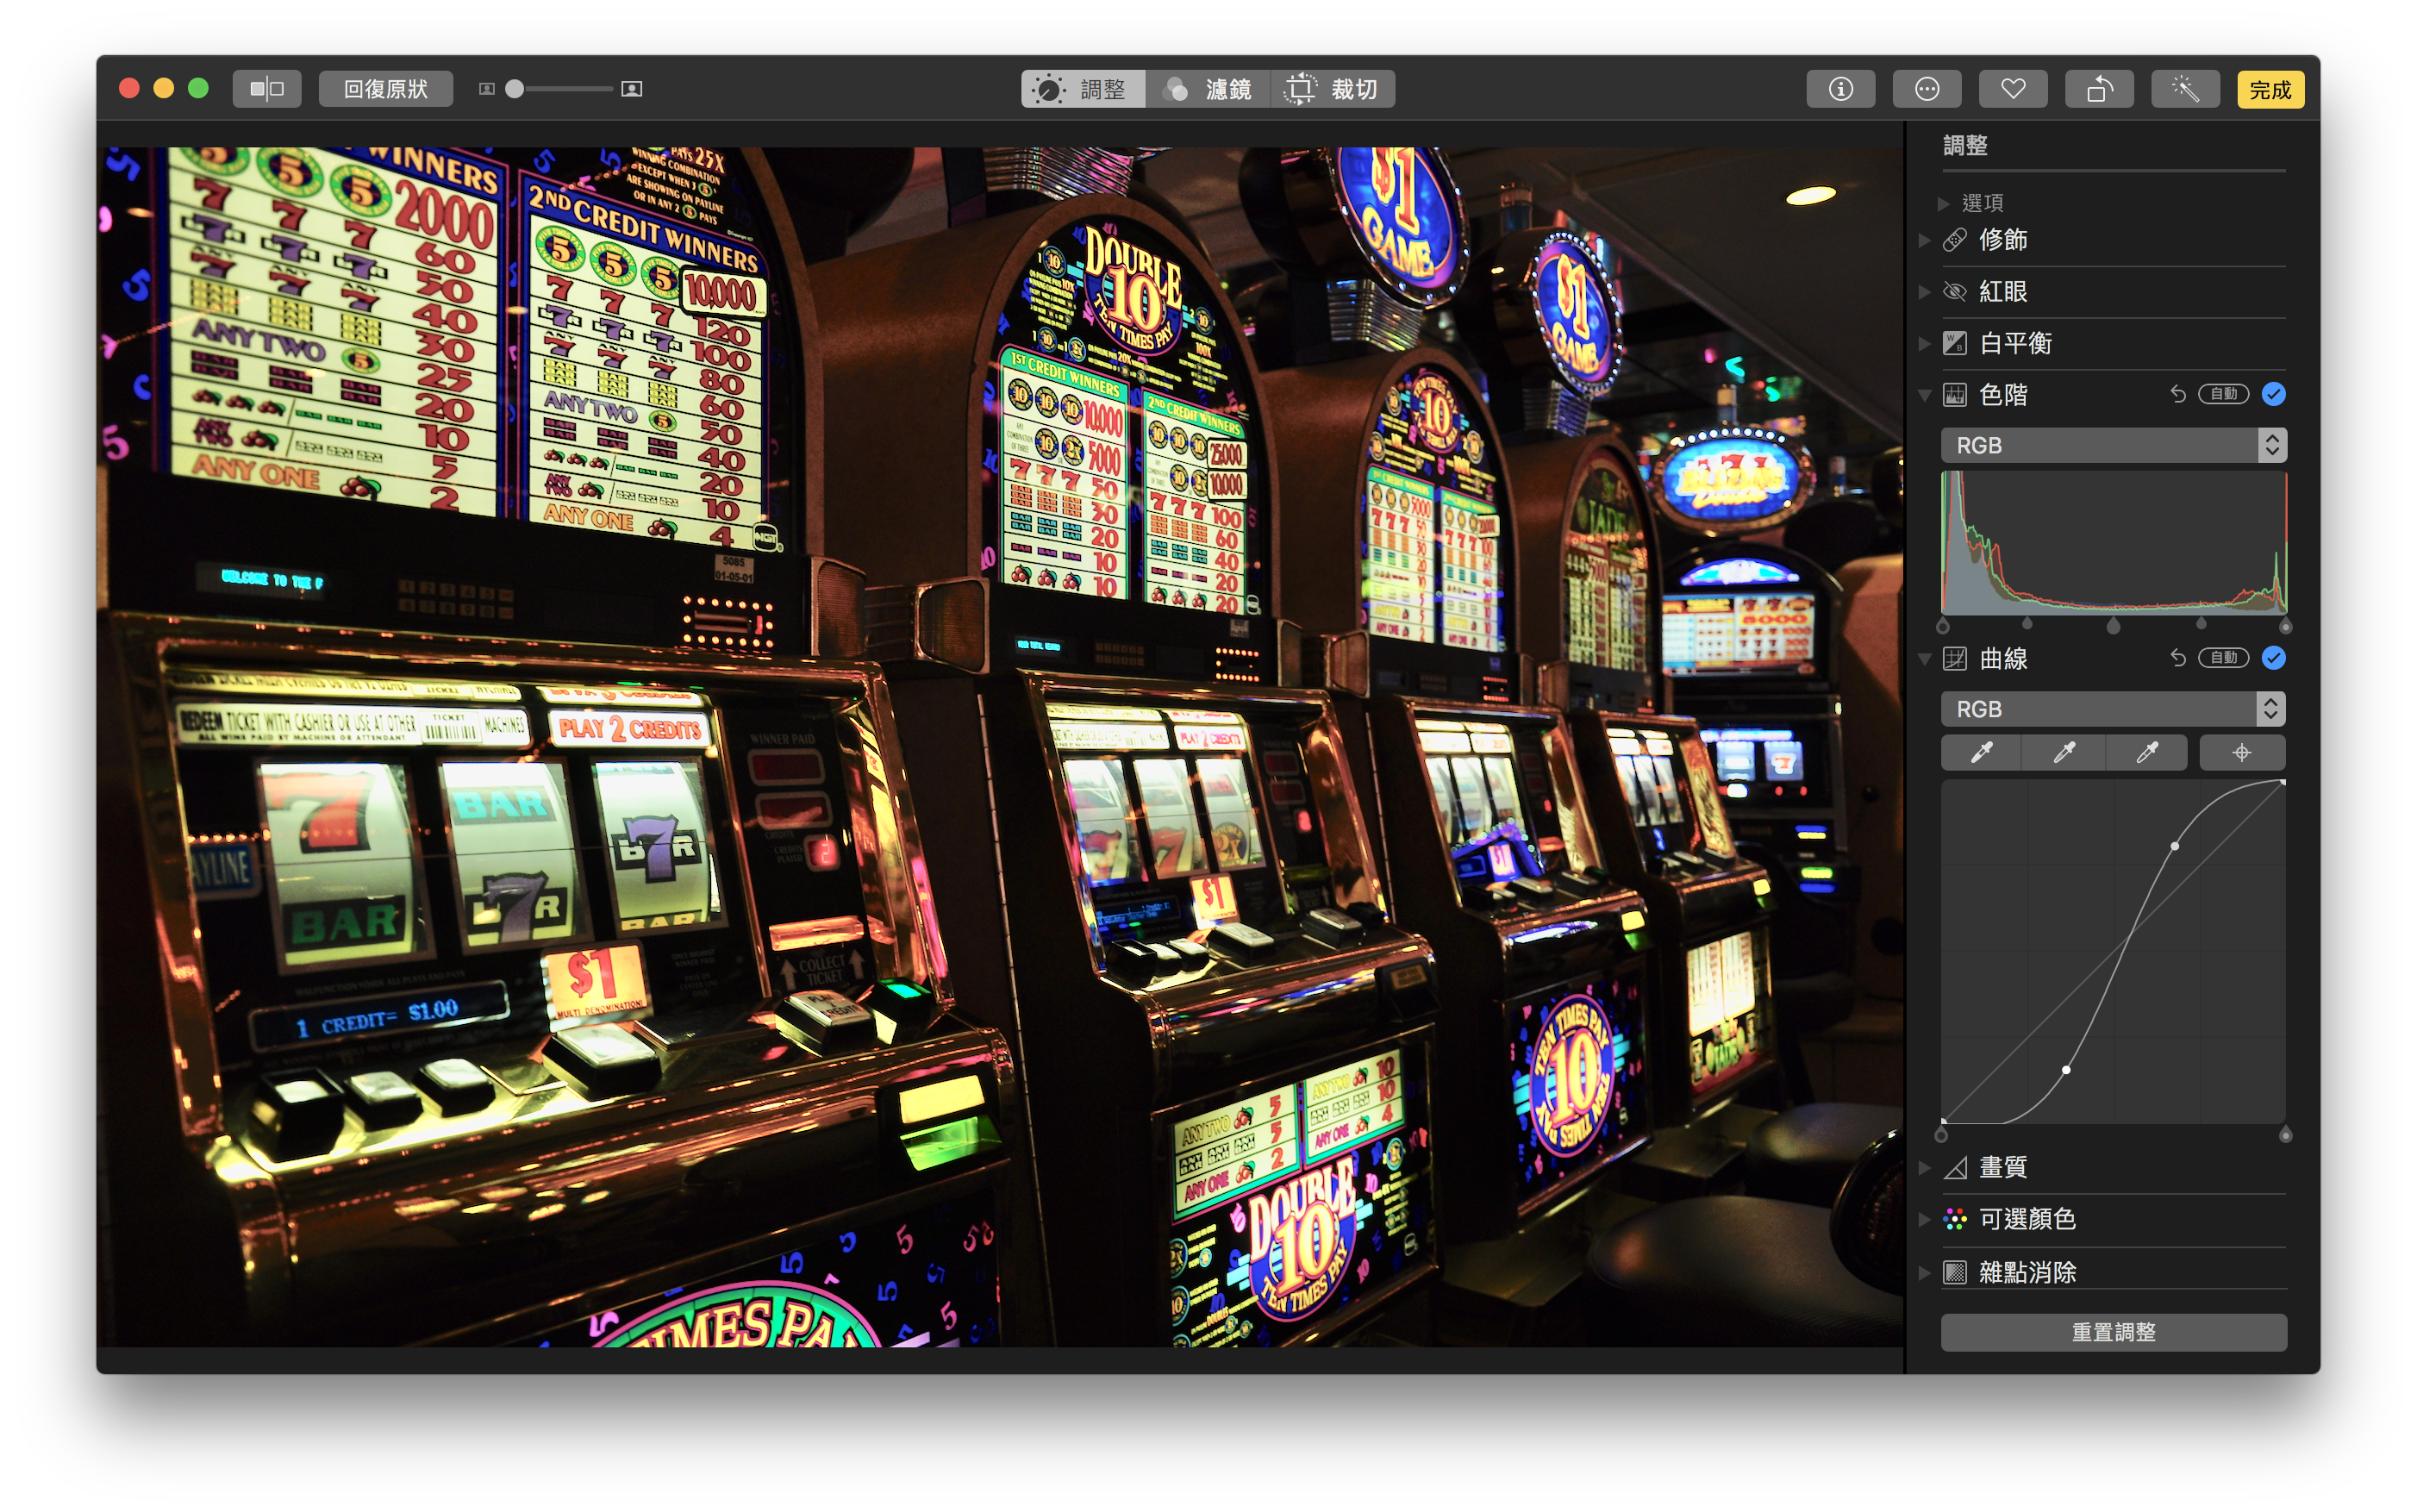
Task: Click the levels midtone handle
Action: [x=2113, y=626]
